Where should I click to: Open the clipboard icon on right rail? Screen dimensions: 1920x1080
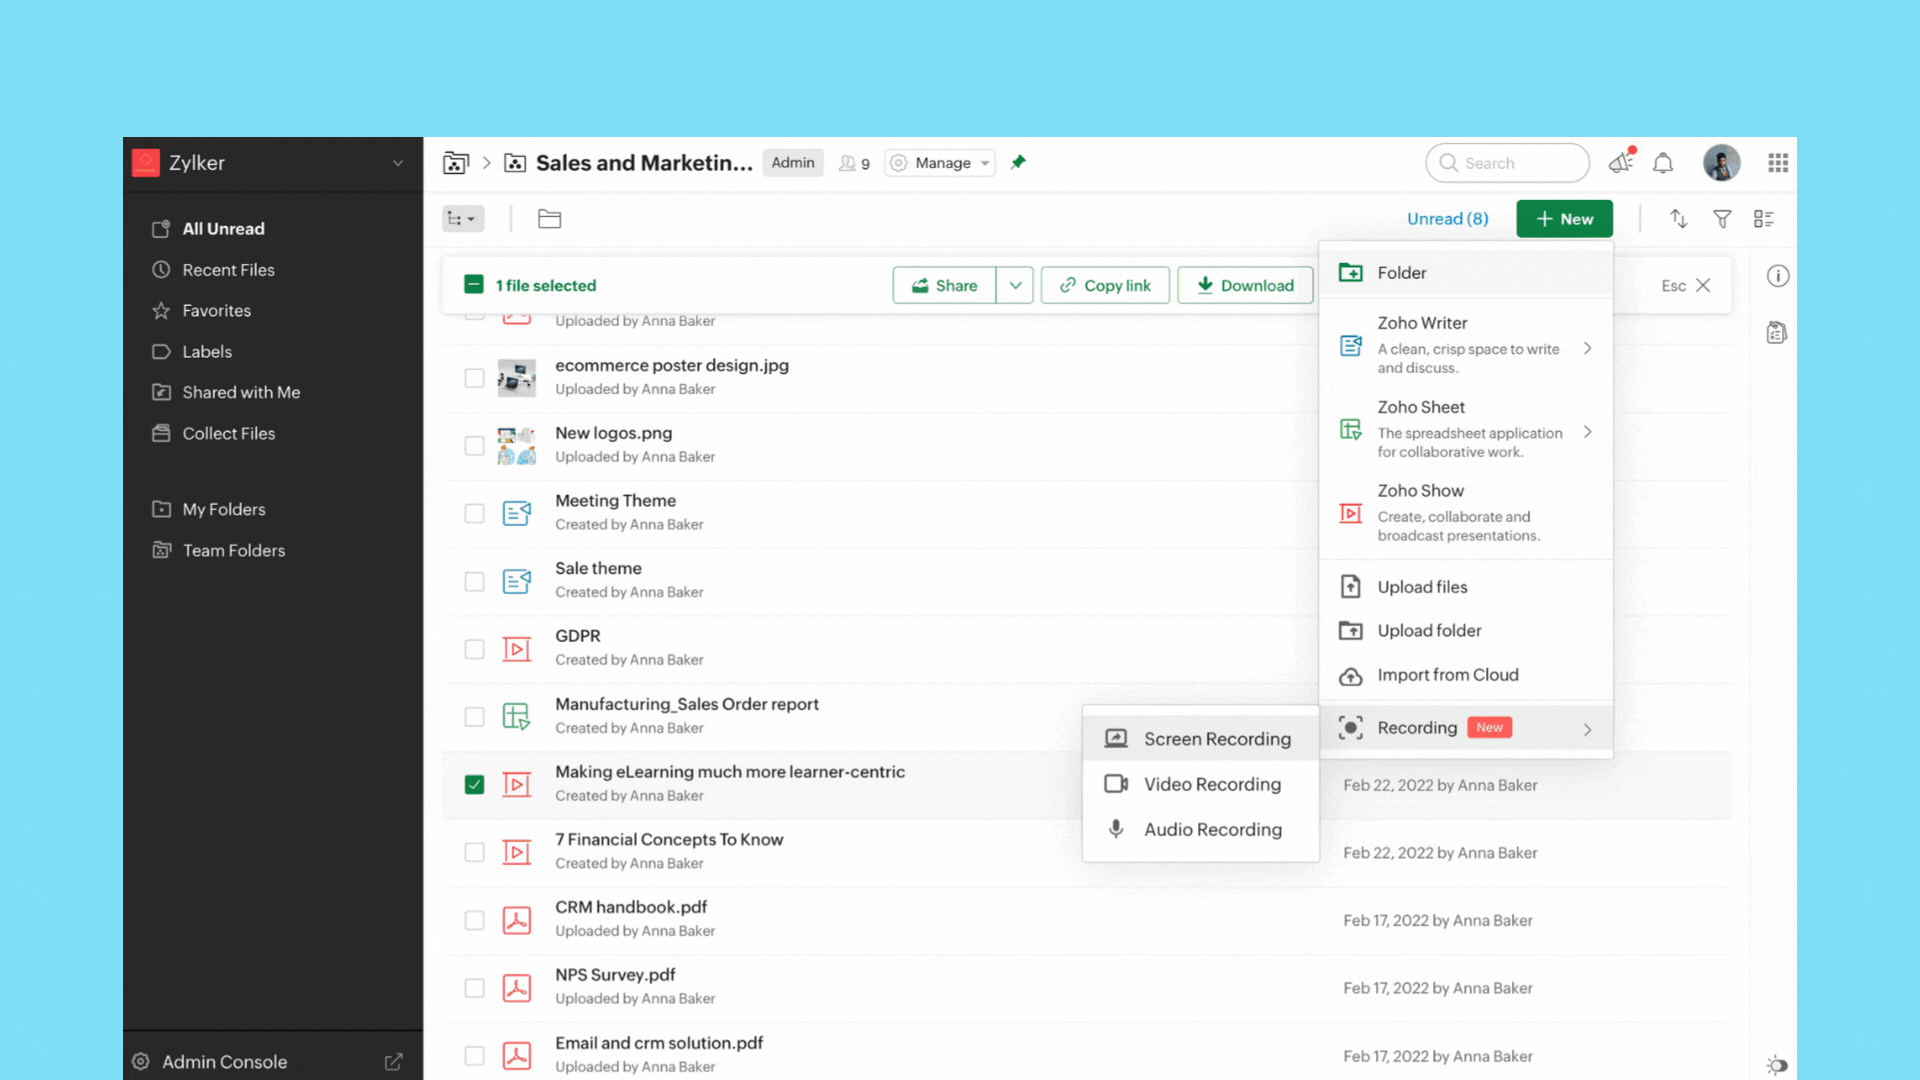tap(1777, 333)
